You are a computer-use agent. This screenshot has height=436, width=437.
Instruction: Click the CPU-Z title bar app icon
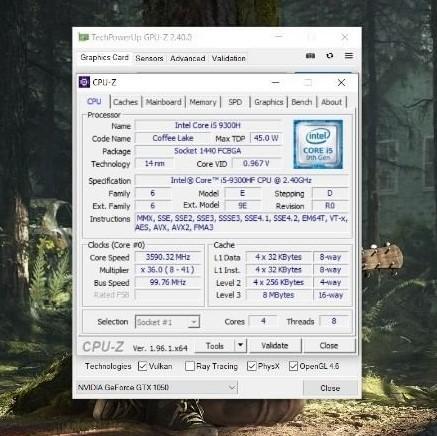(x=84, y=82)
